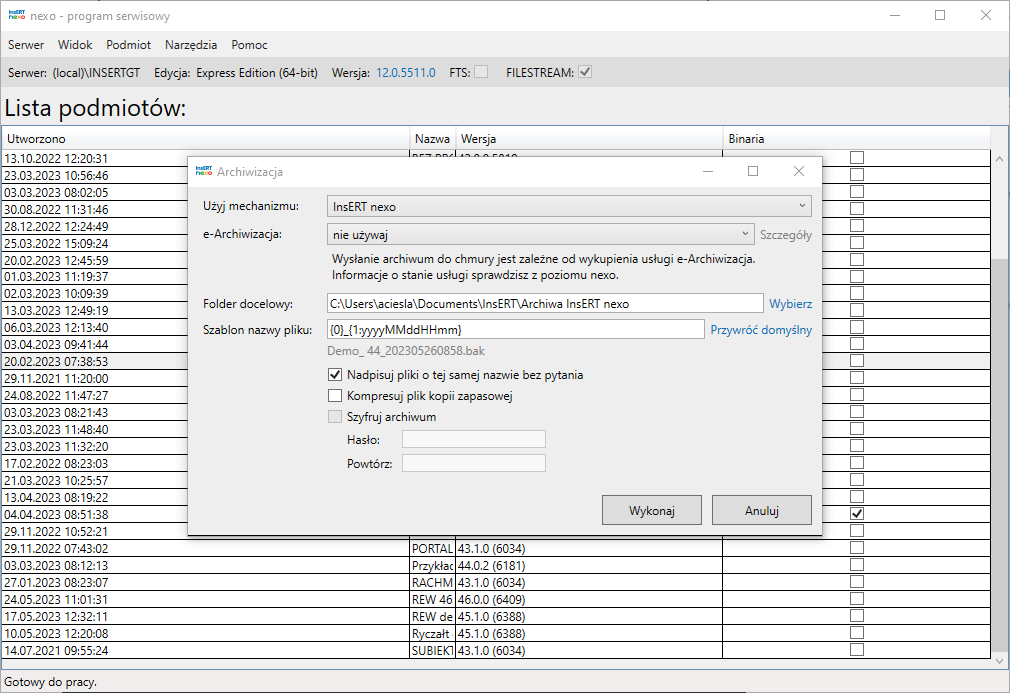Uncheck Nadpisuj pliki o tej samej nazwie
1010x693 pixels.
tap(335, 375)
